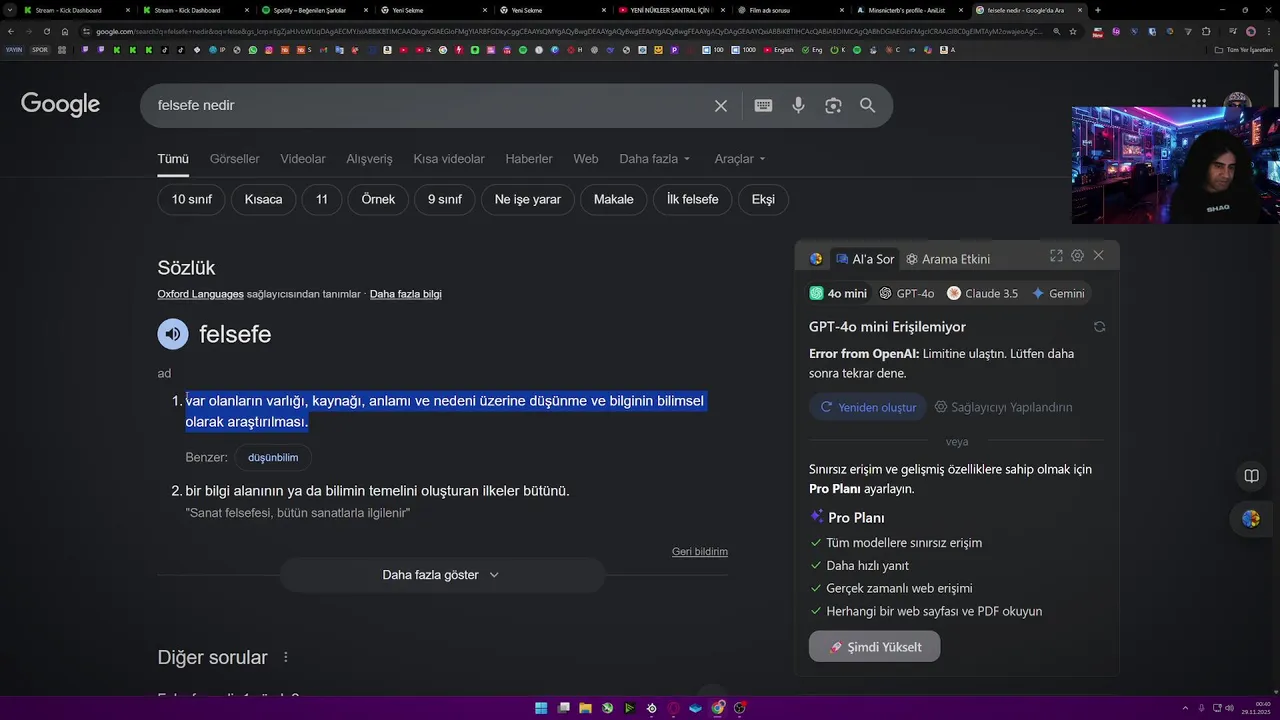Play pronunciation of felsefe speaker icon
This screenshot has height=720, width=1280.
click(x=173, y=334)
